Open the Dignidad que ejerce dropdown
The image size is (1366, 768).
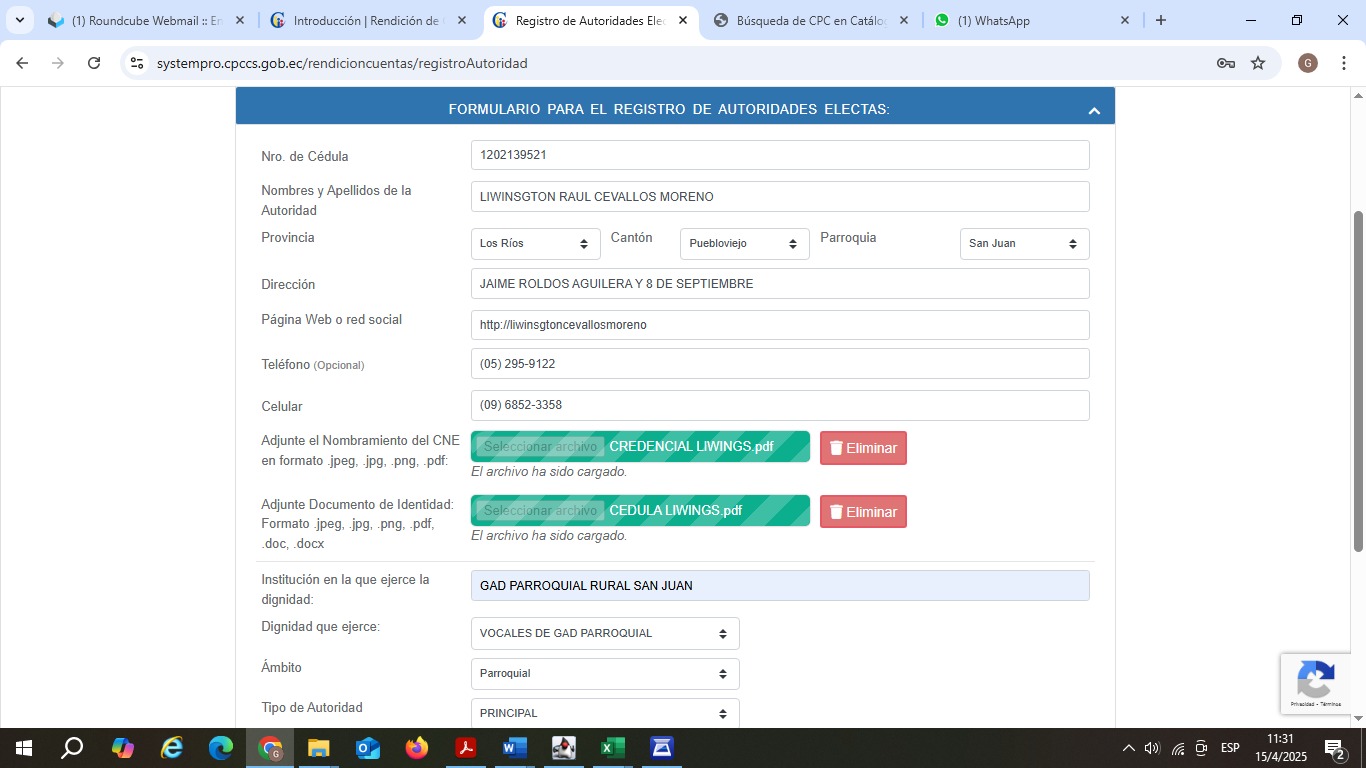pos(604,634)
